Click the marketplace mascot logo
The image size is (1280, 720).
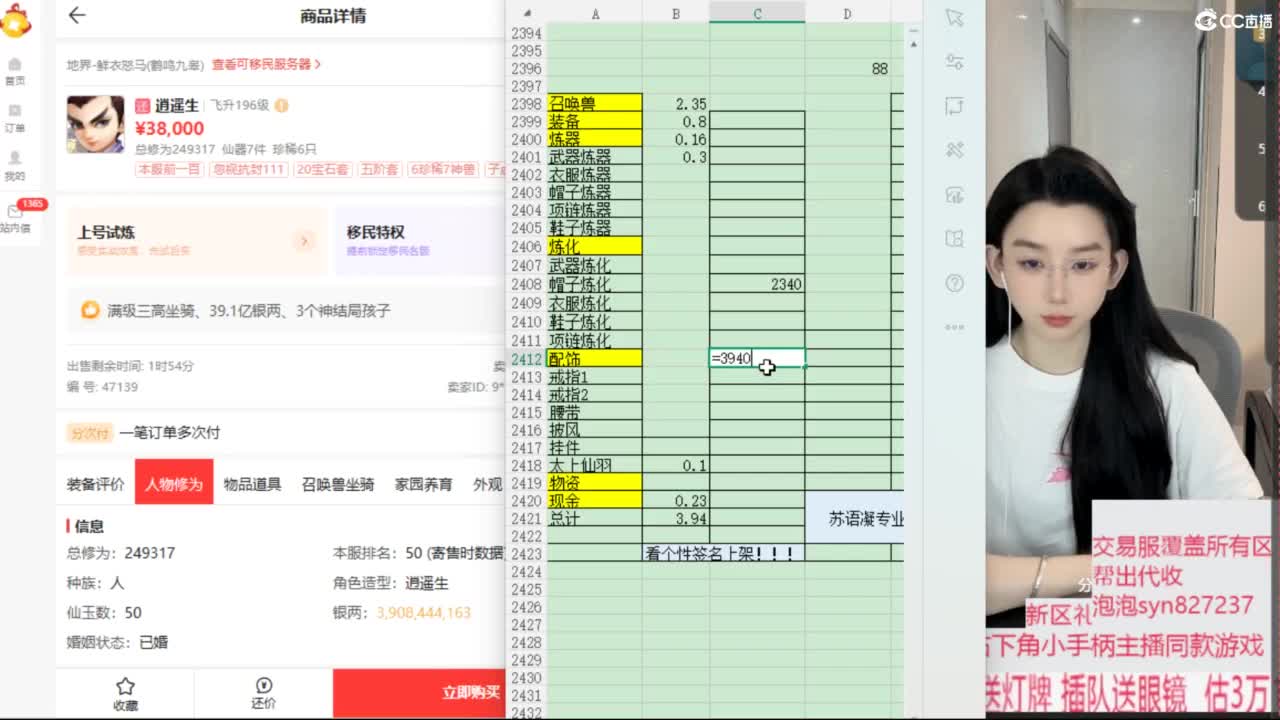[x=15, y=20]
